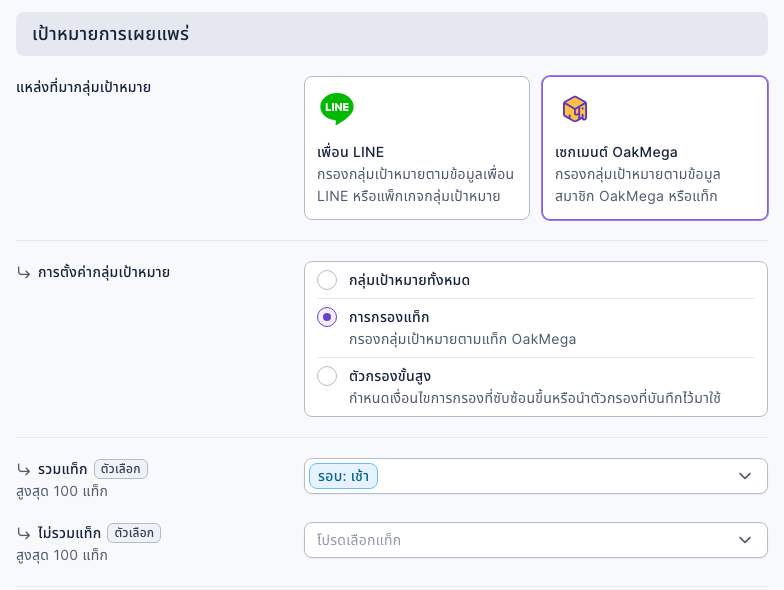Focus the โปรดเลือกแท็ก tag input field
The width and height of the screenshot is (784, 590).
point(536,540)
